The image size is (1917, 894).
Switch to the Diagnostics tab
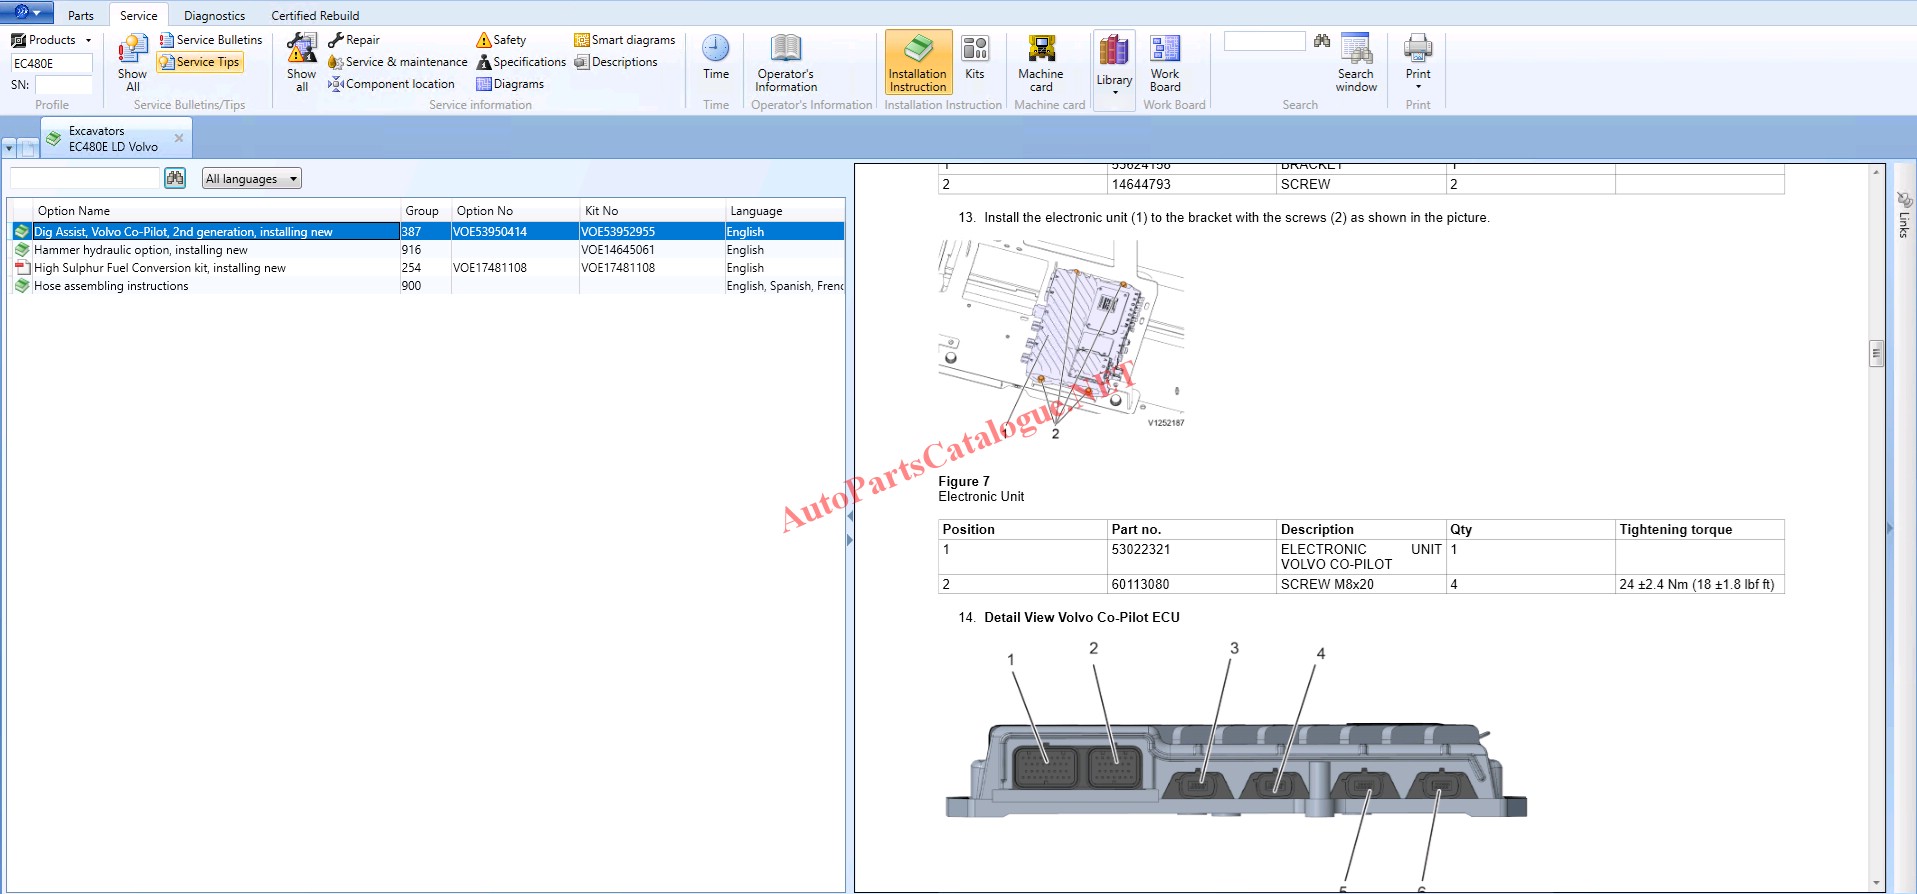coord(214,16)
